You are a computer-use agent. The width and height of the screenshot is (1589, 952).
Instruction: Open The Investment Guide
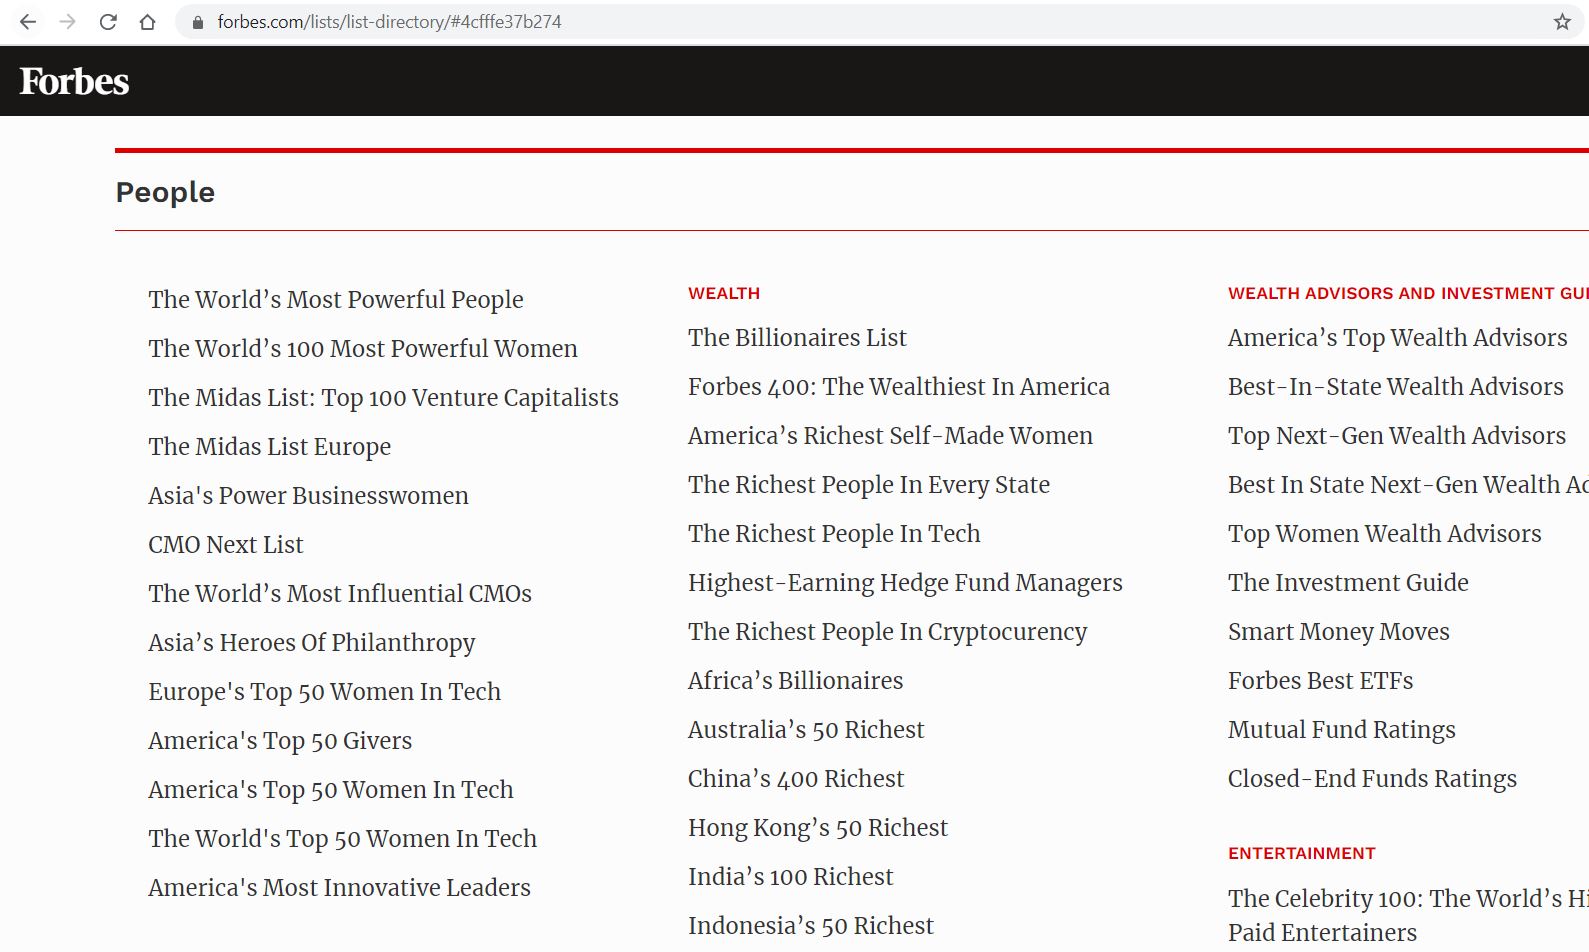pos(1349,583)
